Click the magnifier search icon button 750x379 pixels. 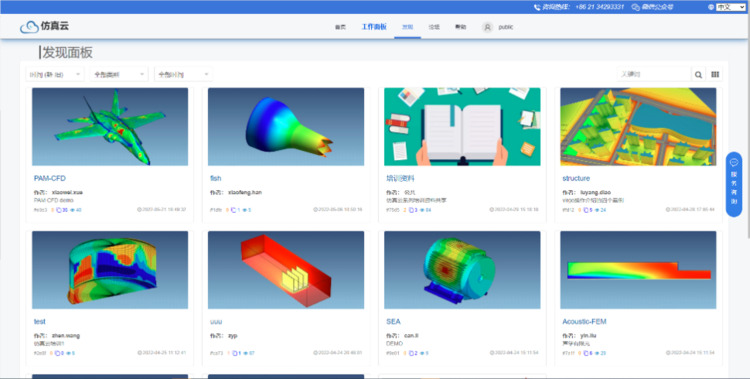[698, 75]
